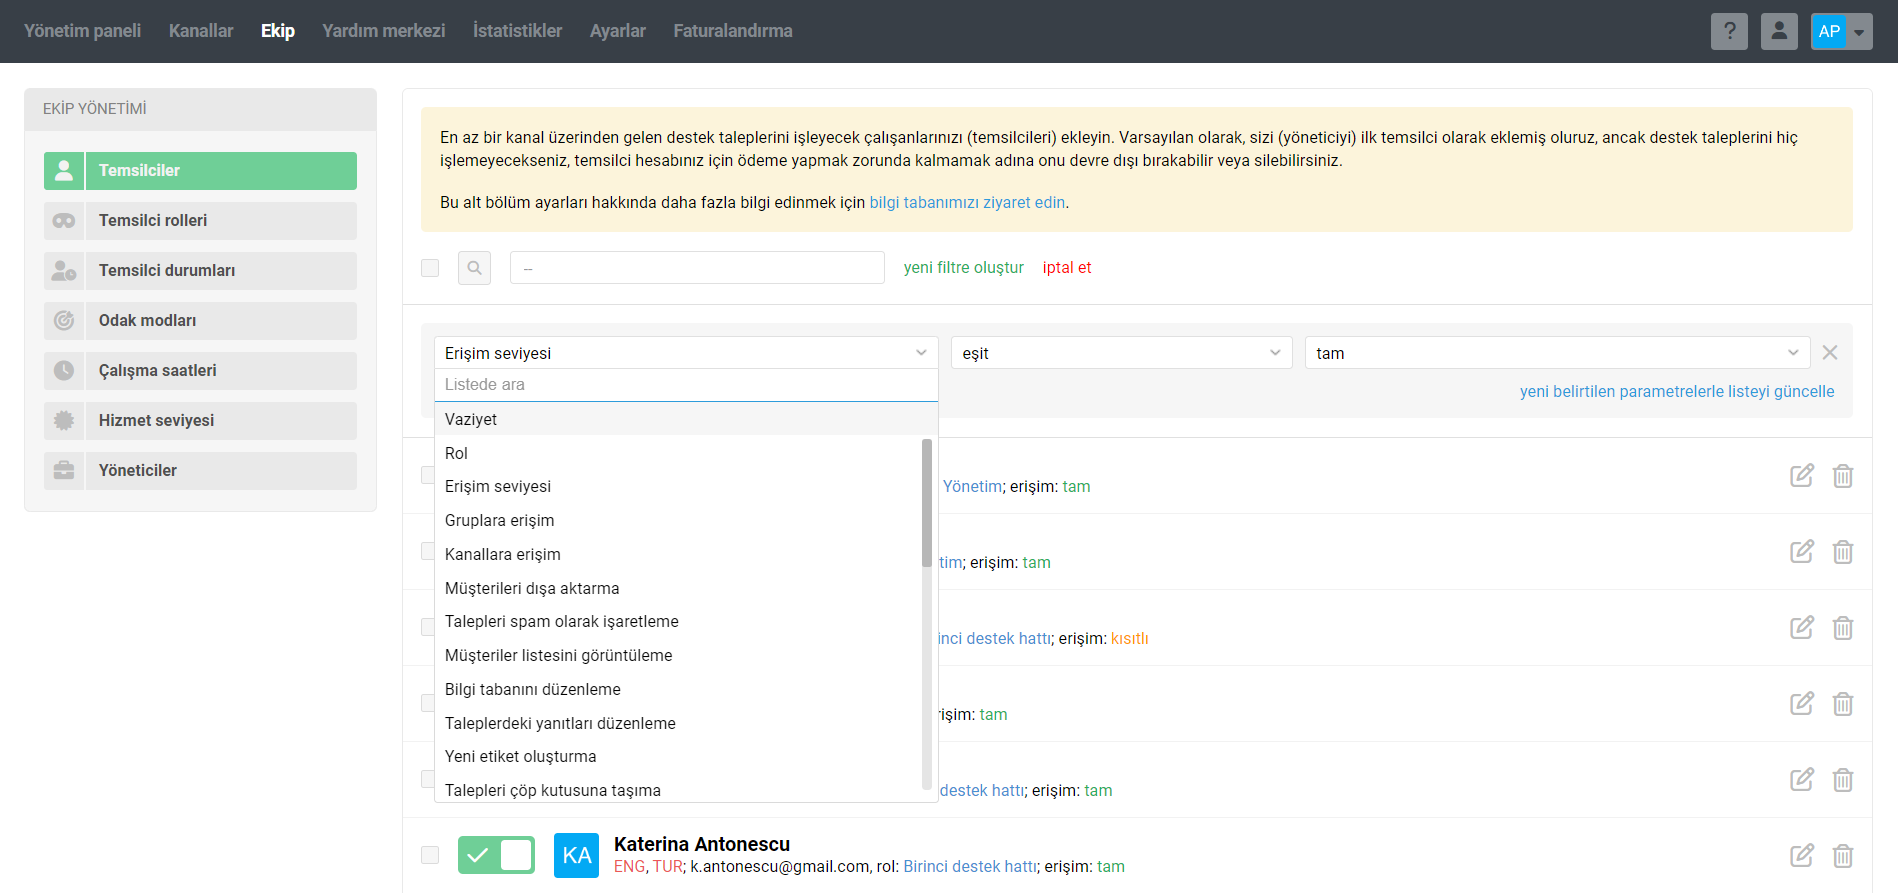Open the help question mark icon
The width and height of the screenshot is (1898, 893).
point(1729,31)
